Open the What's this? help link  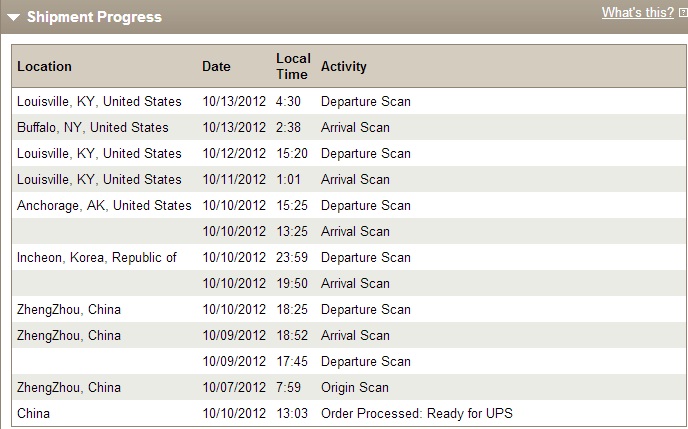638,12
